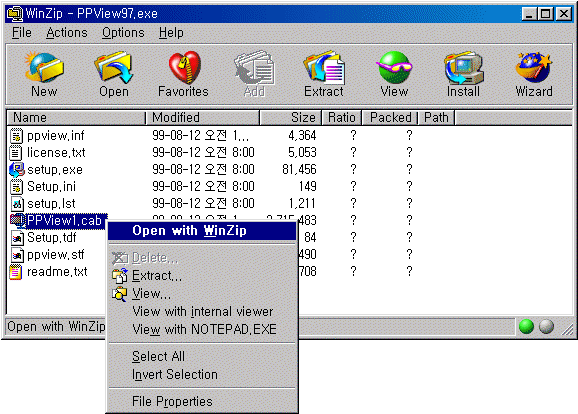Select the license.txt file name

click(56, 153)
